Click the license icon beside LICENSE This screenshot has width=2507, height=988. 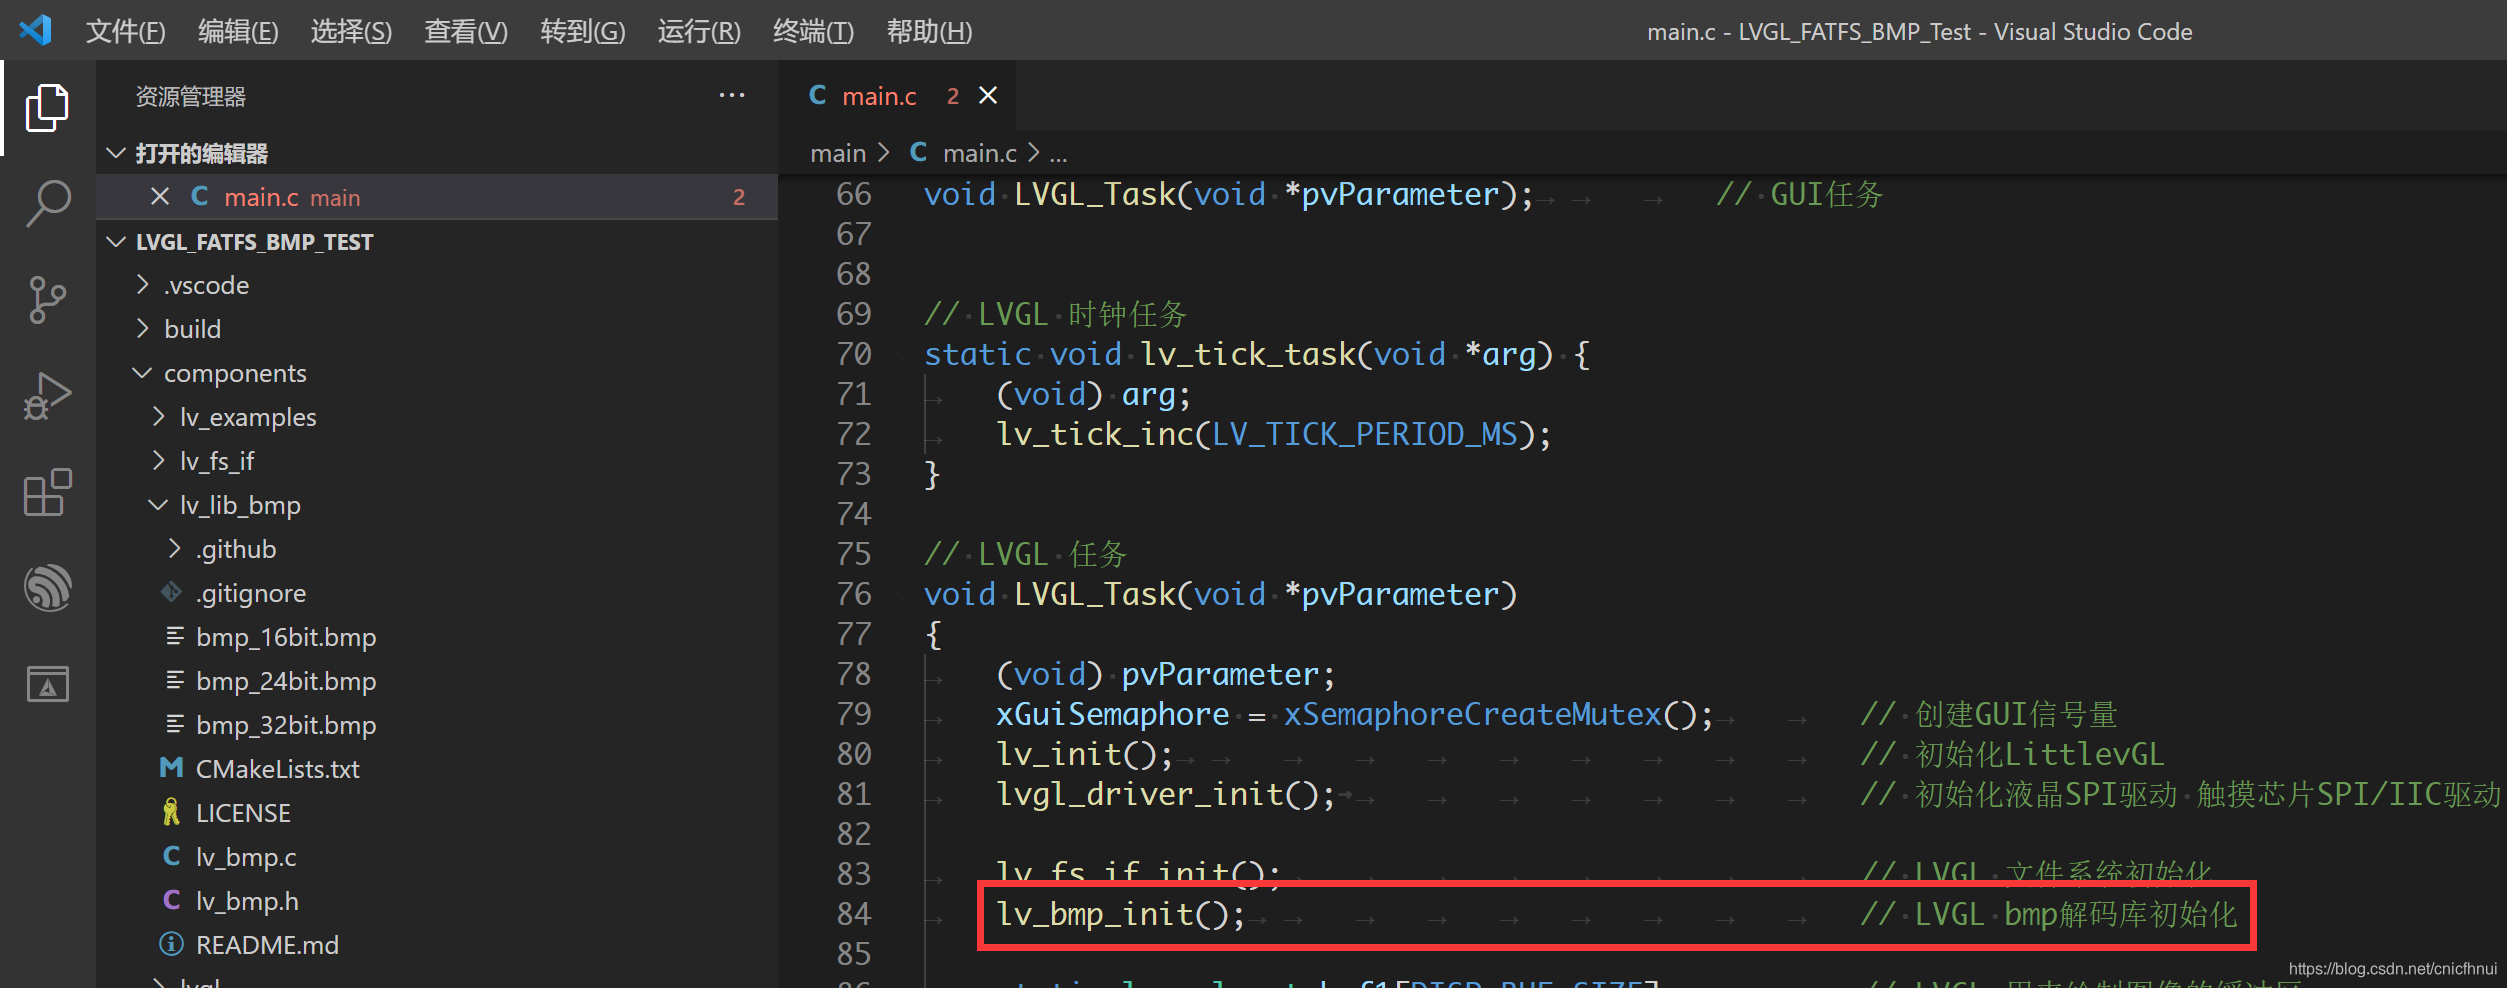pyautogui.click(x=172, y=812)
